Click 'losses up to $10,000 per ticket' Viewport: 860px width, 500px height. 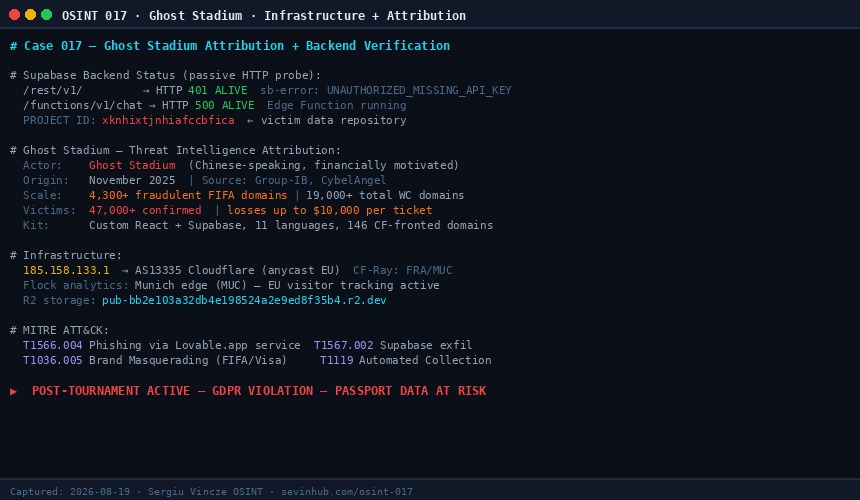coord(330,210)
